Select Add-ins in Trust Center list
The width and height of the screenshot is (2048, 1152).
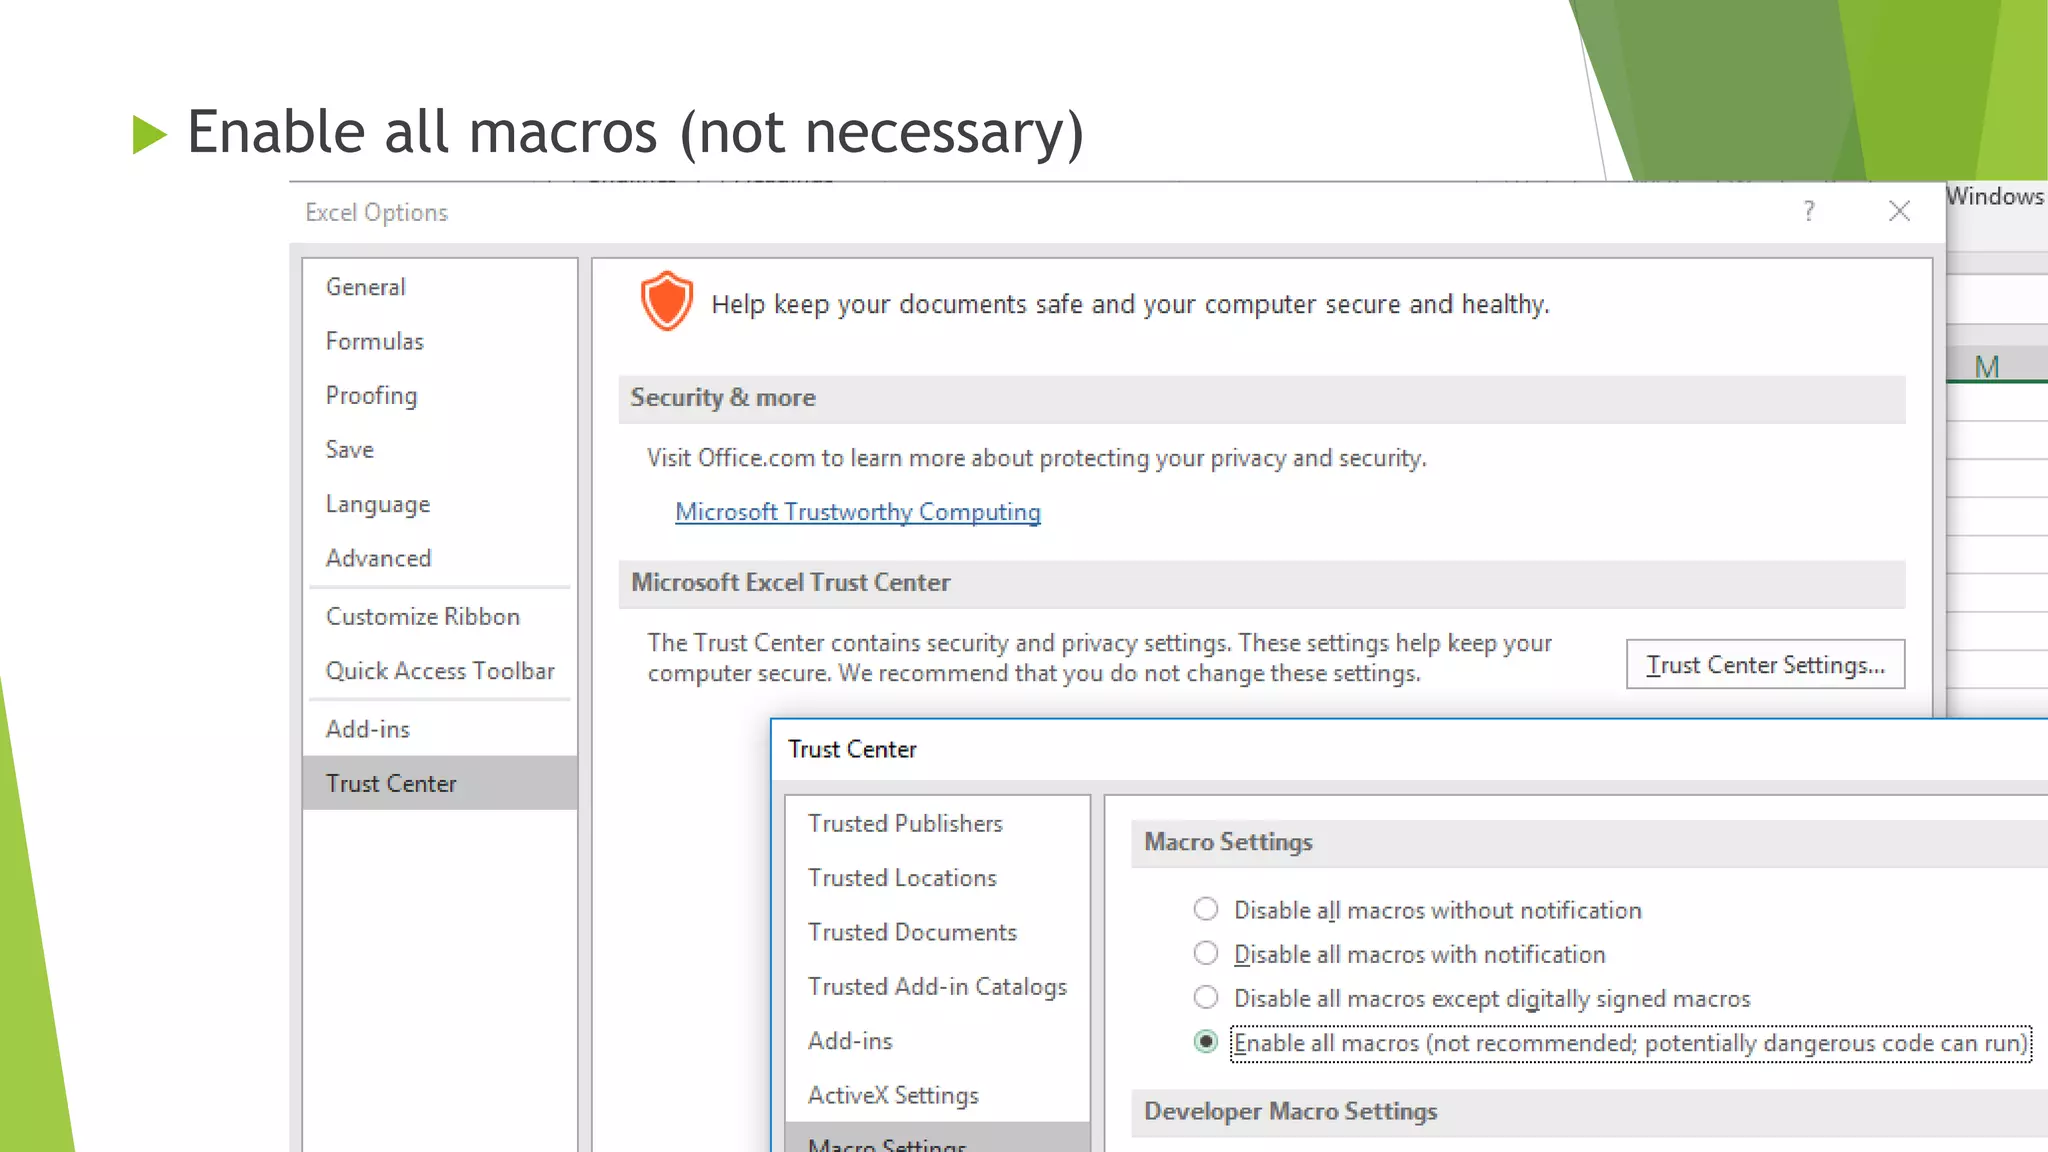tap(937, 1041)
